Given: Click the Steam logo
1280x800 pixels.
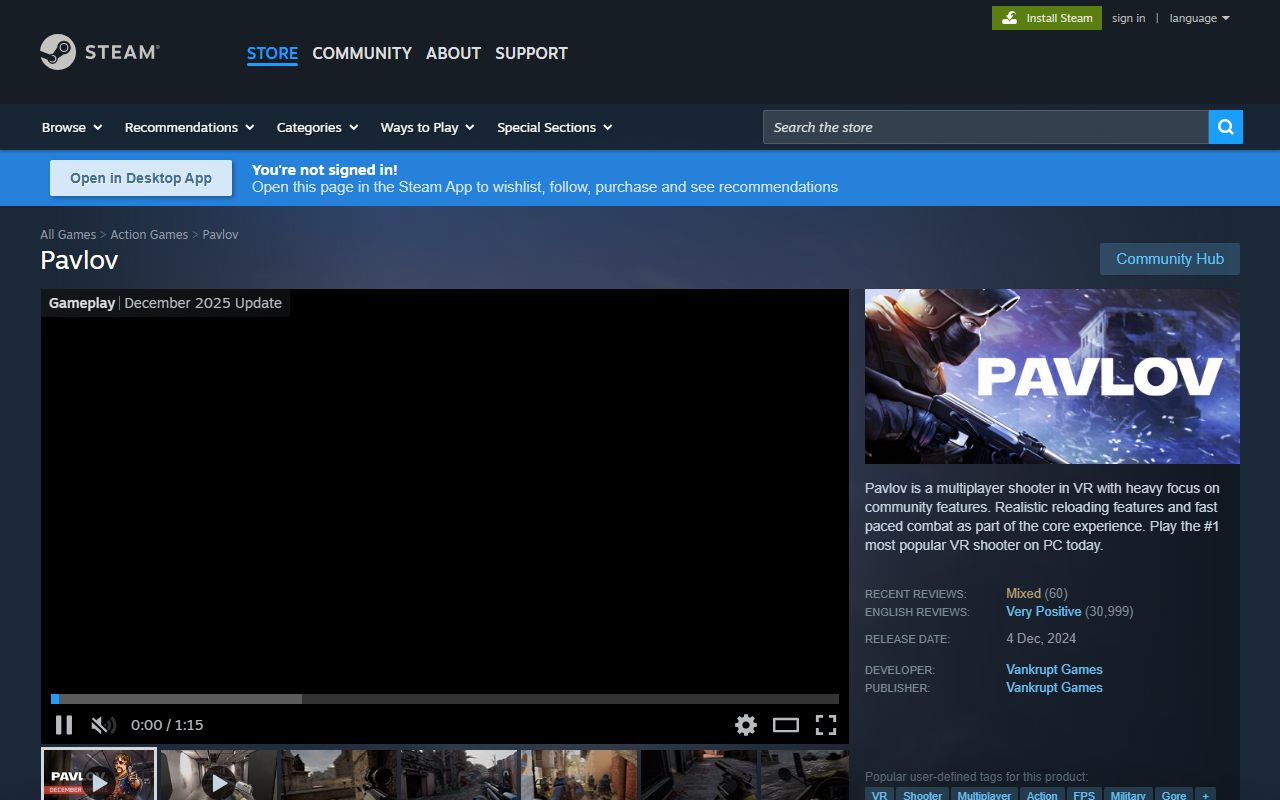Looking at the screenshot, I should click(x=100, y=52).
